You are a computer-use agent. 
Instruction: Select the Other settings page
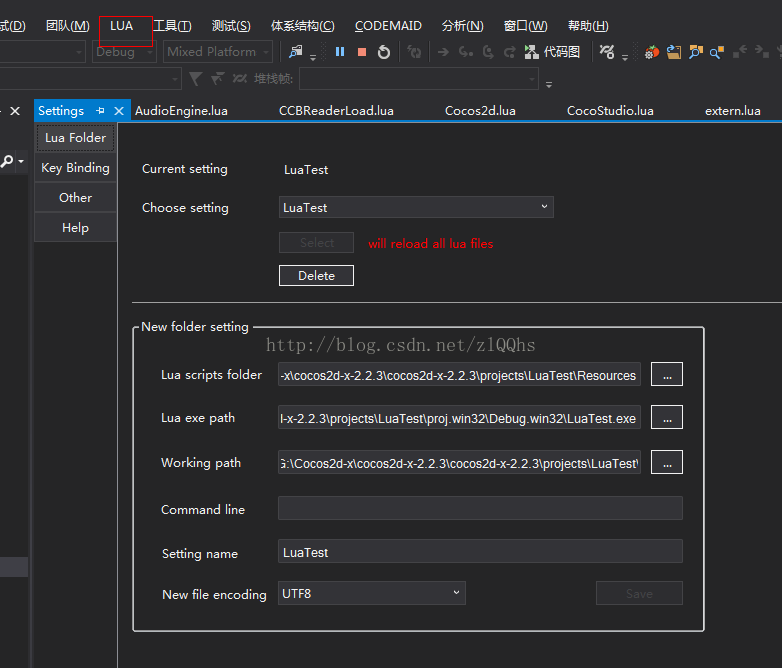point(75,198)
